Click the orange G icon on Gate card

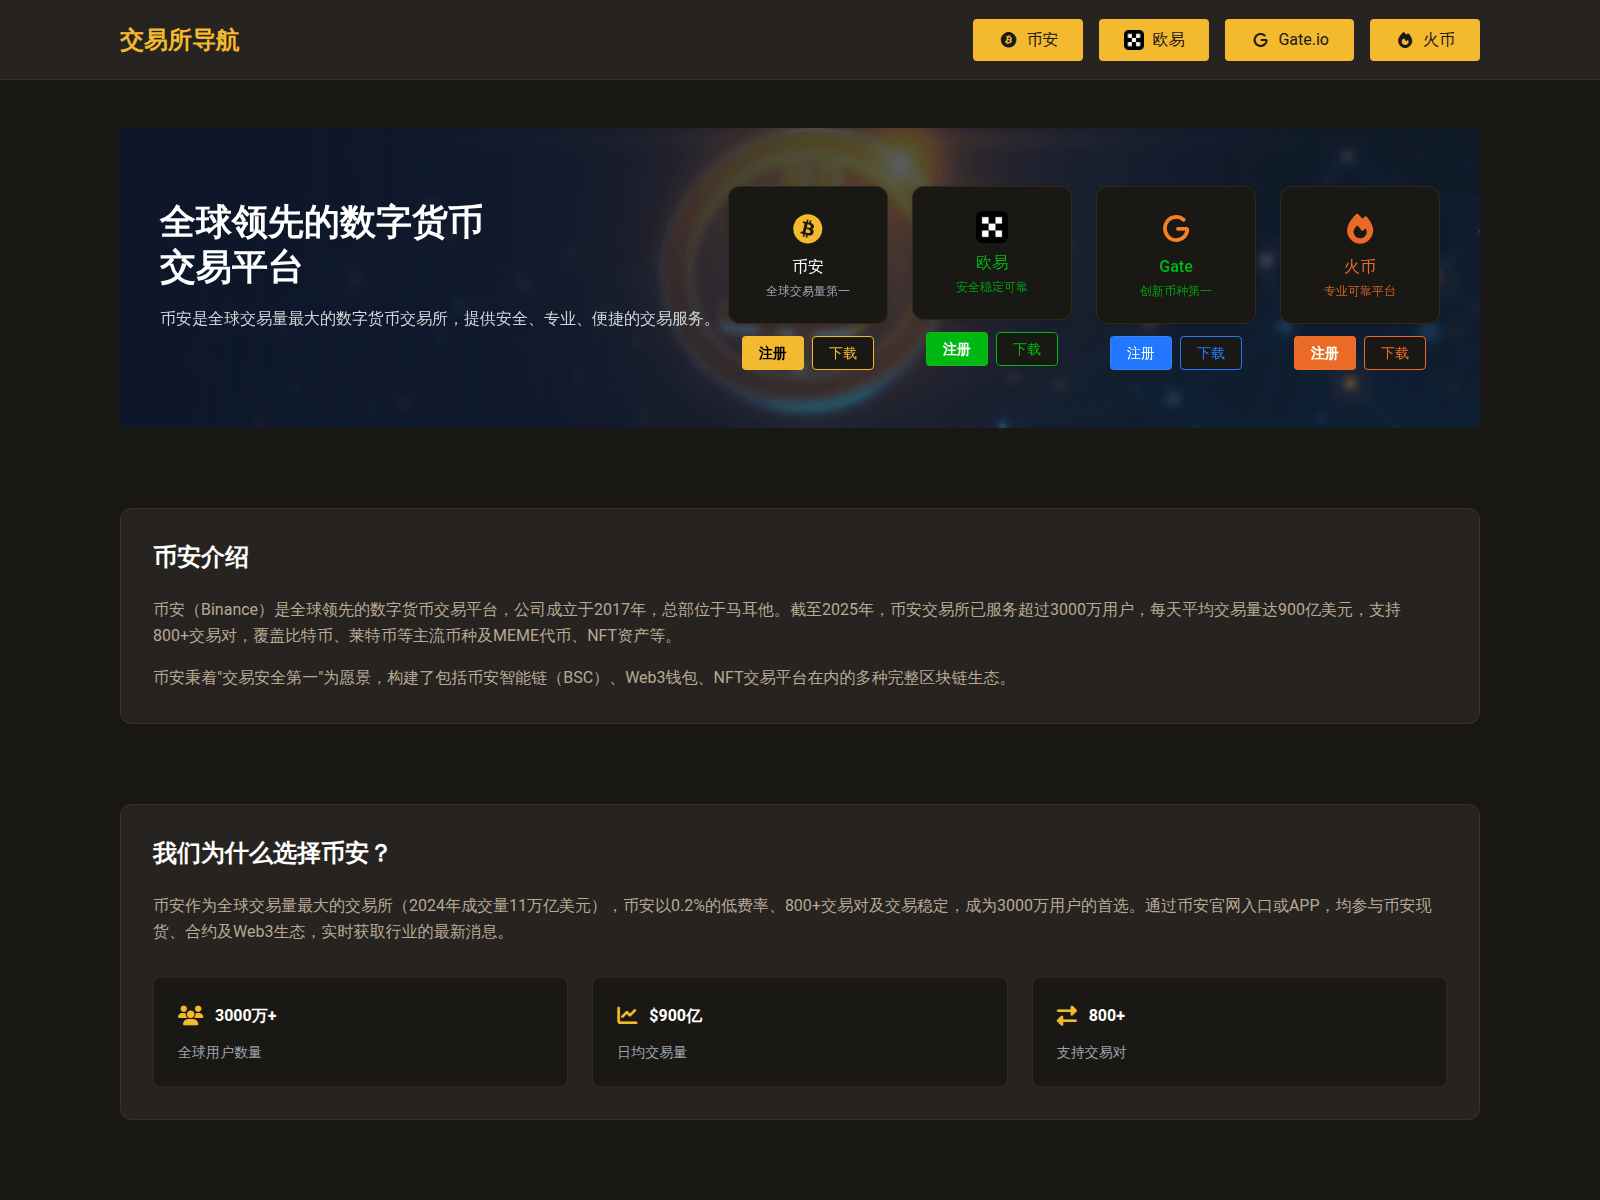[1176, 229]
